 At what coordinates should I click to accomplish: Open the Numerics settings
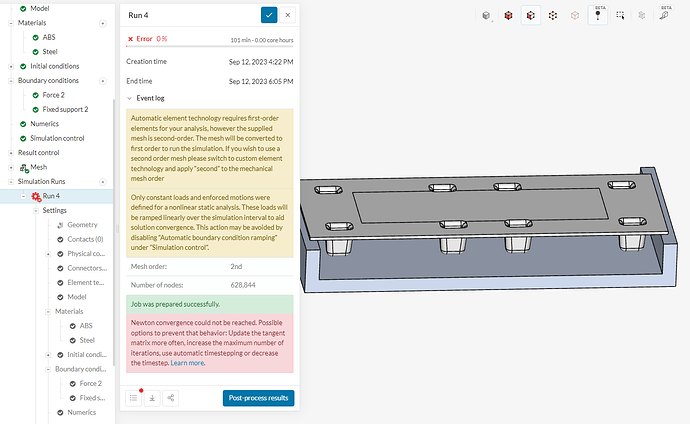tap(44, 124)
